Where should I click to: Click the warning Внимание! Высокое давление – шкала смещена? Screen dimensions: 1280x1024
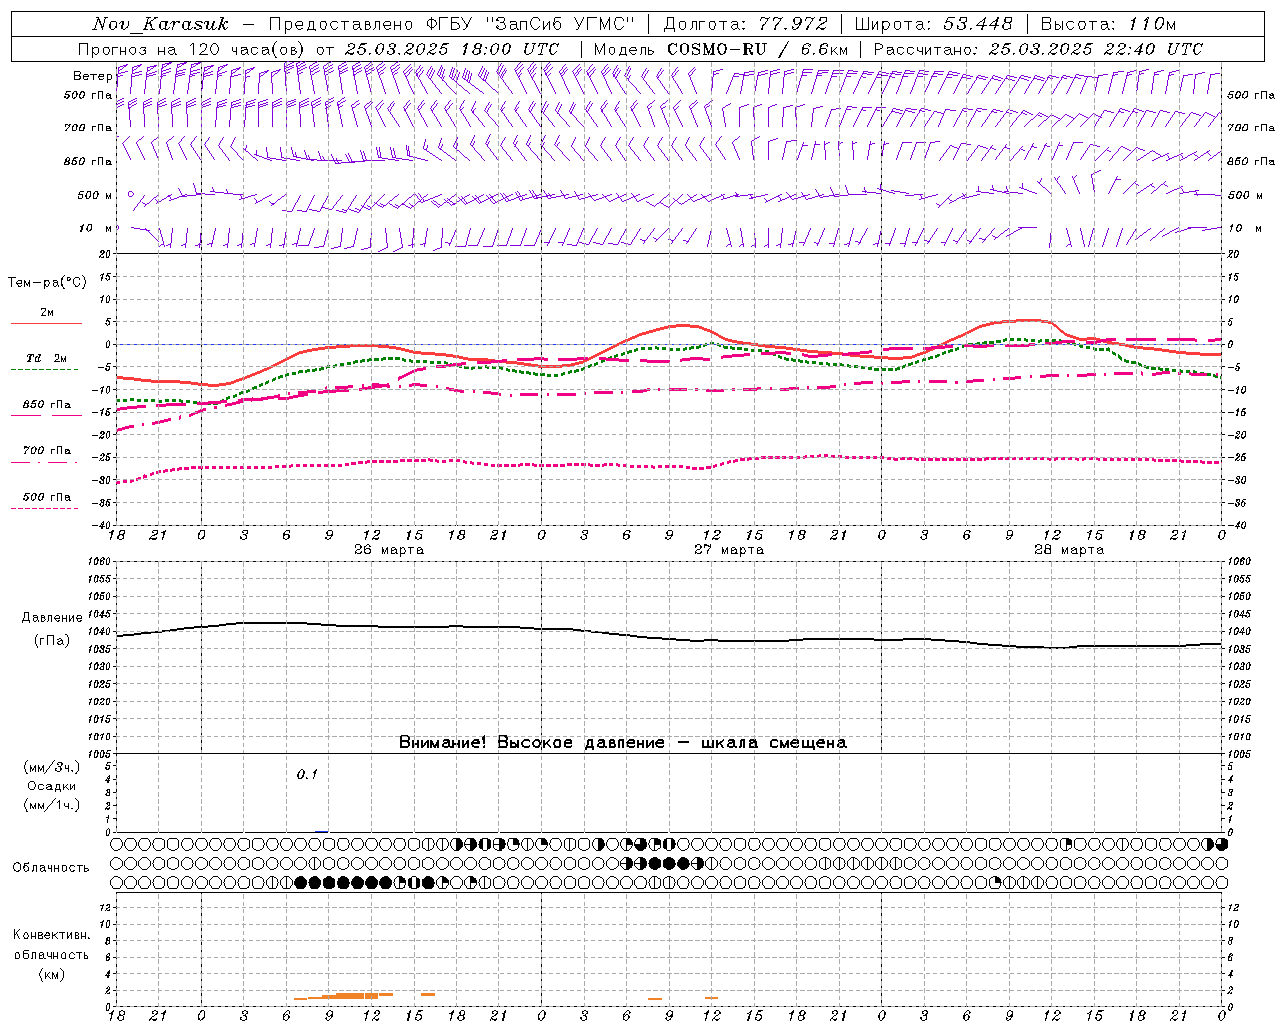[623, 743]
